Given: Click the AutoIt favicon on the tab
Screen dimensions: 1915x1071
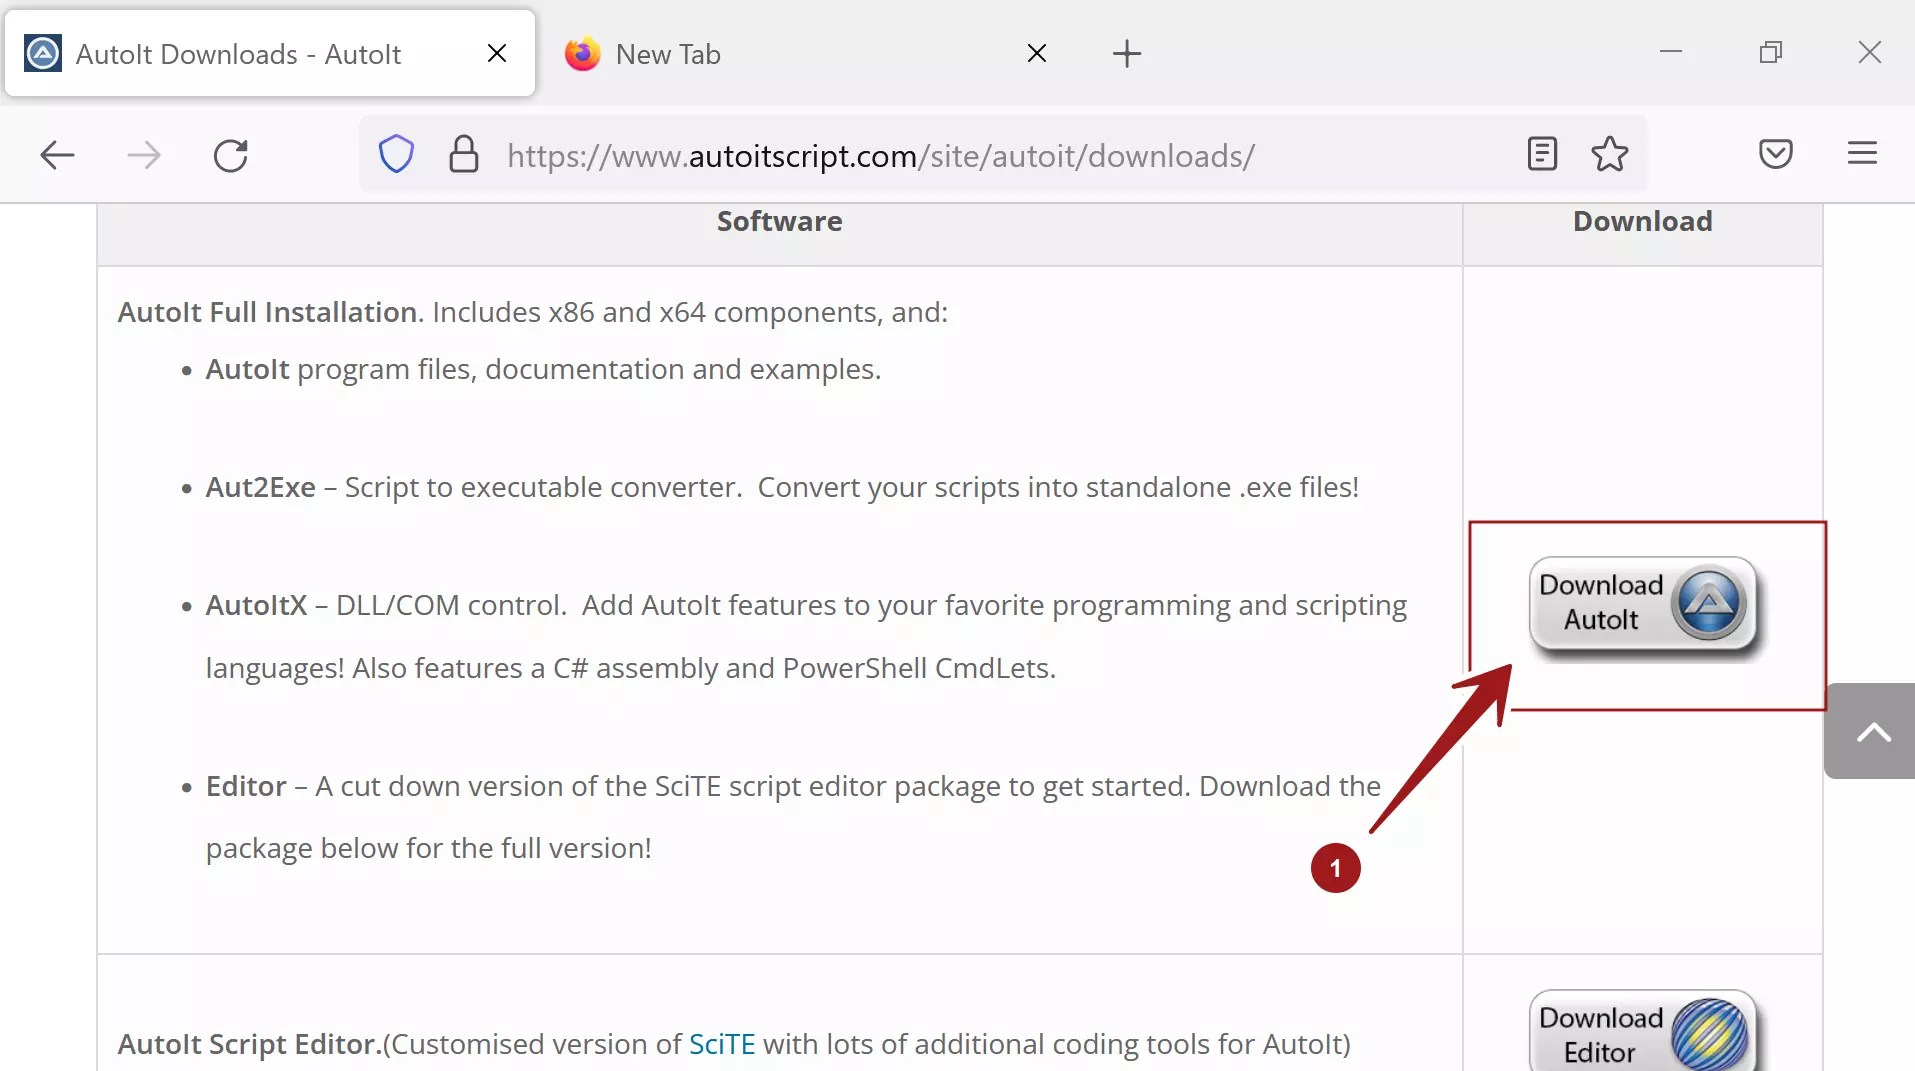Looking at the screenshot, I should pos(41,52).
